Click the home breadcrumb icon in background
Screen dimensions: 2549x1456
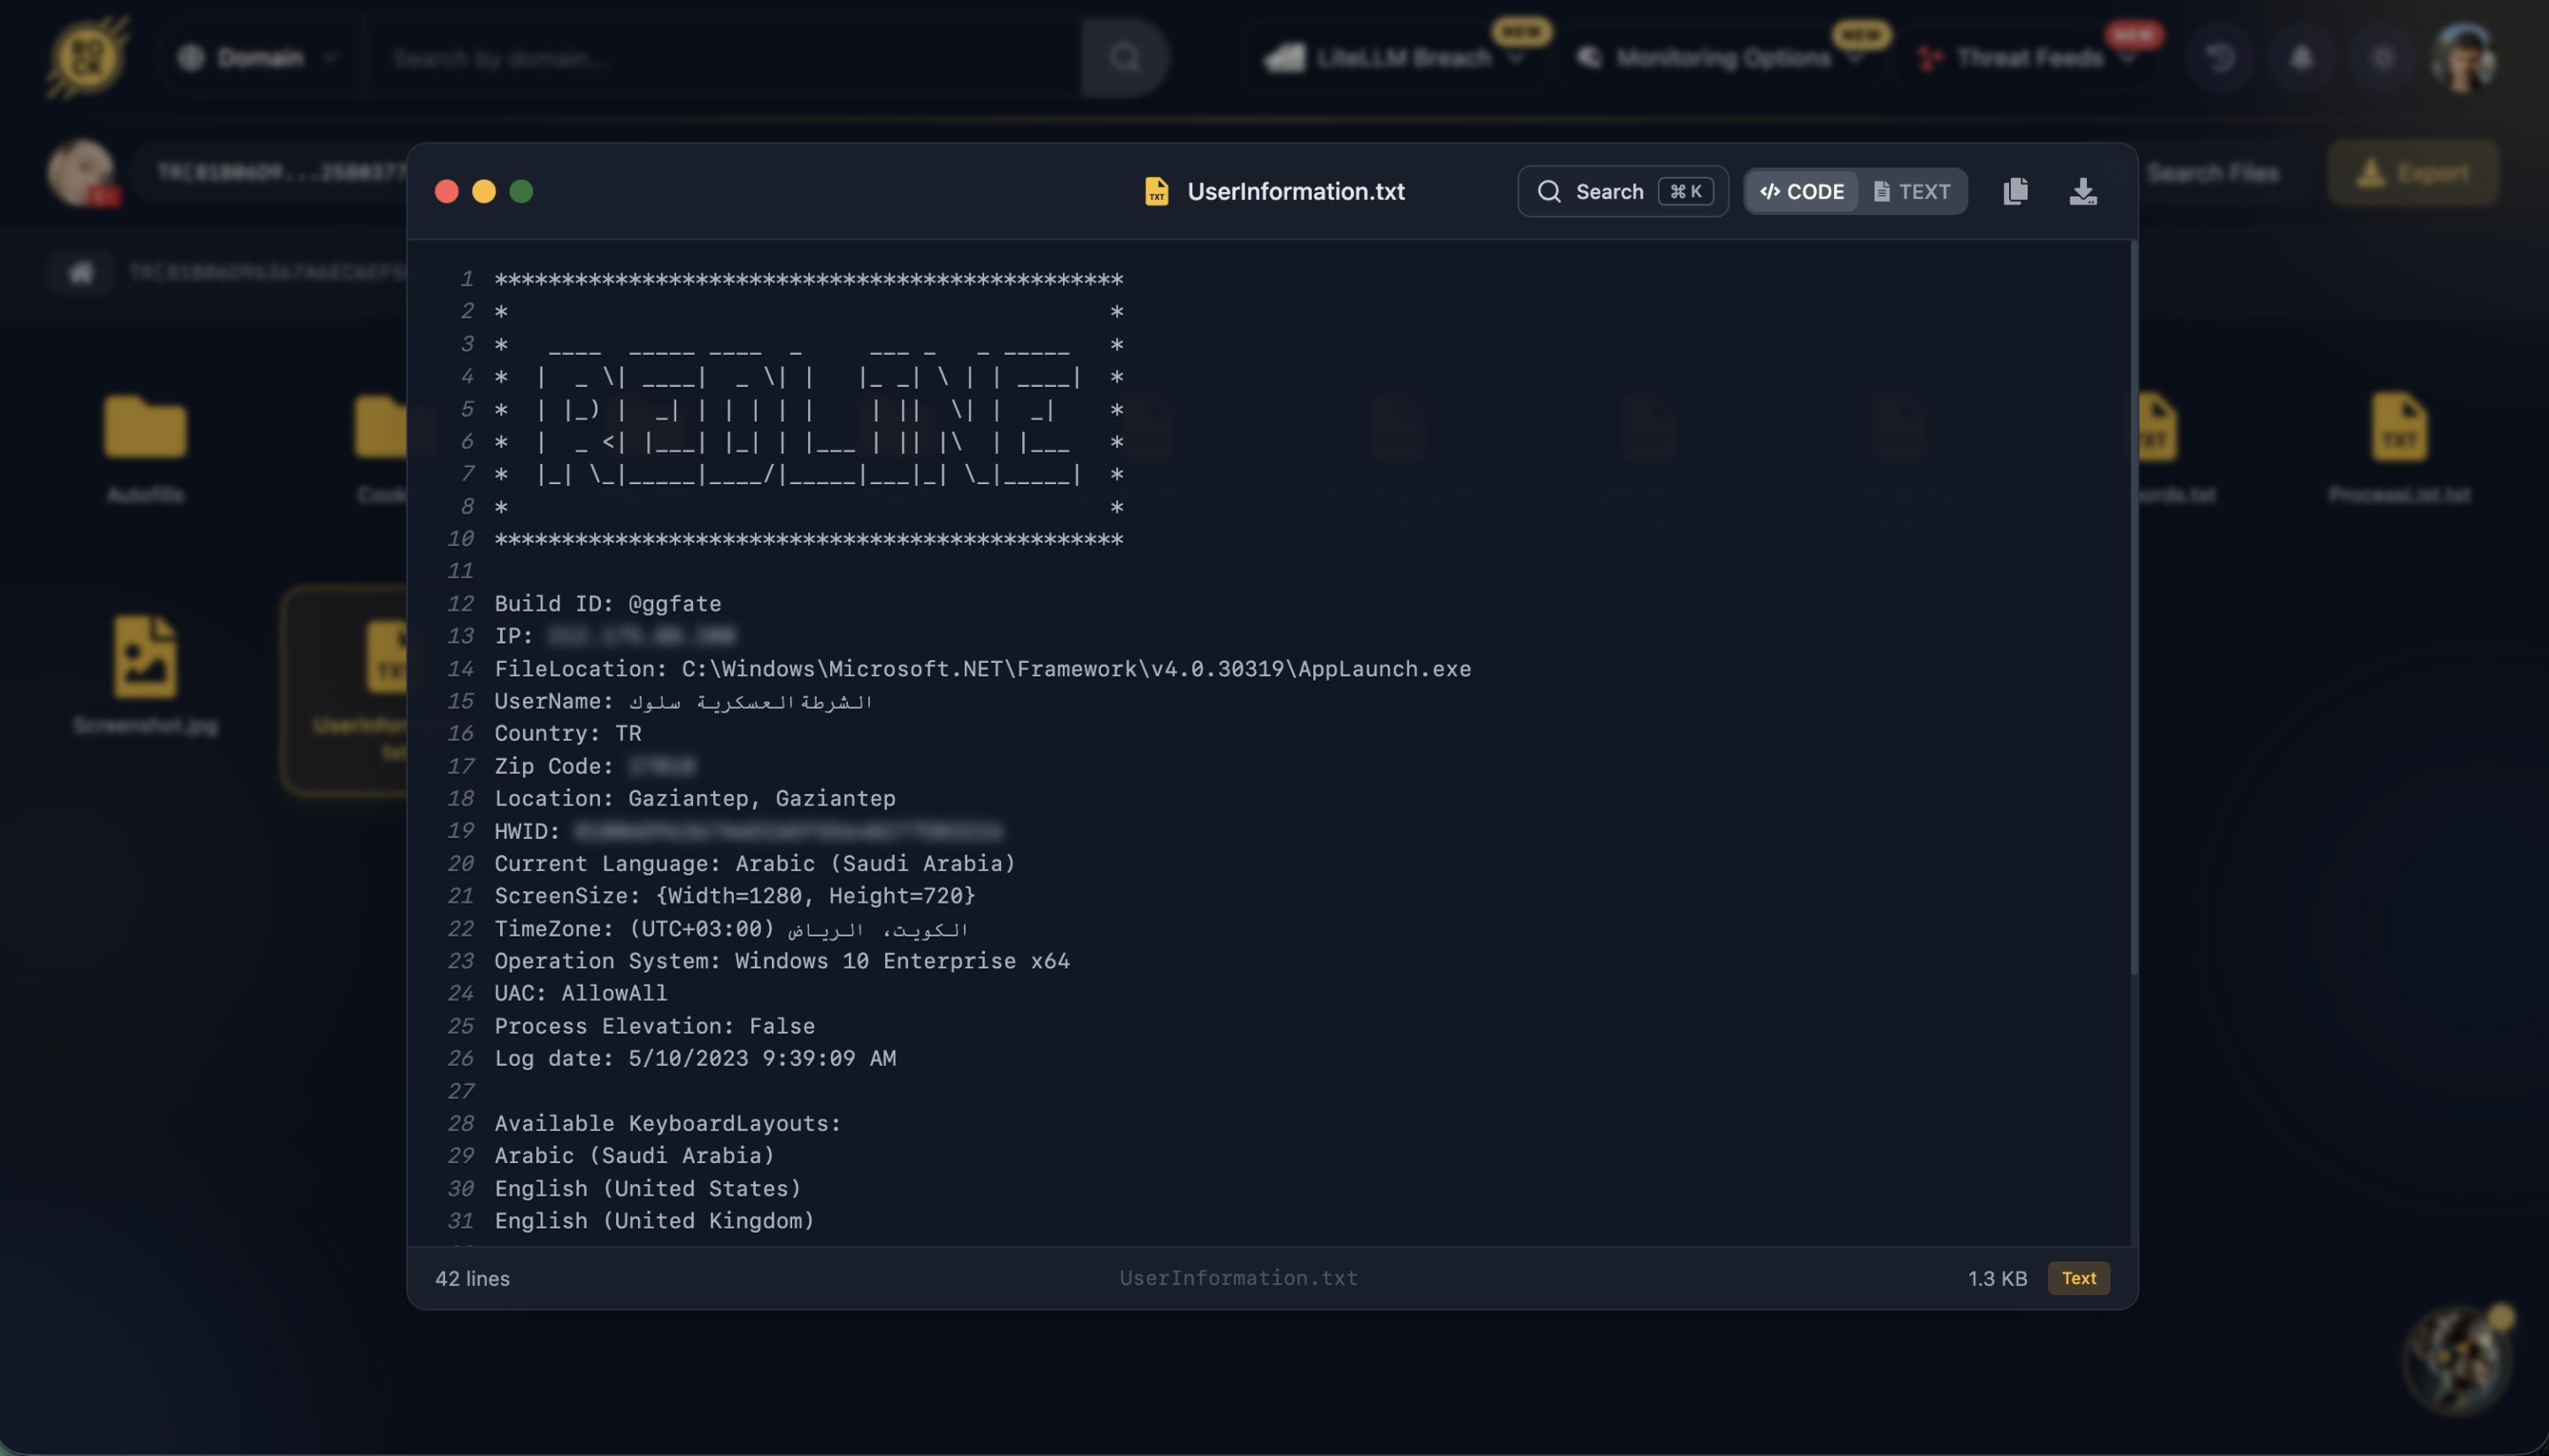coord(81,272)
